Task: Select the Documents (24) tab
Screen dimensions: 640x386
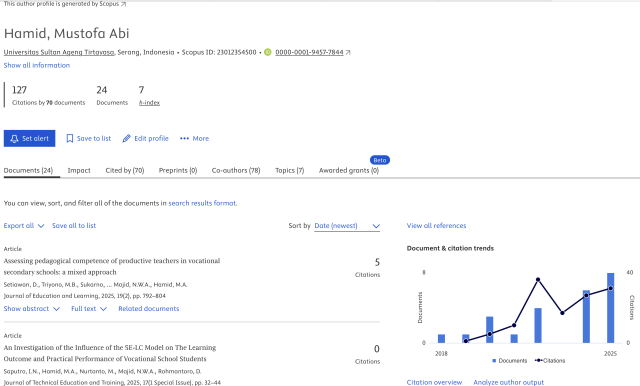Action: pos(28,171)
